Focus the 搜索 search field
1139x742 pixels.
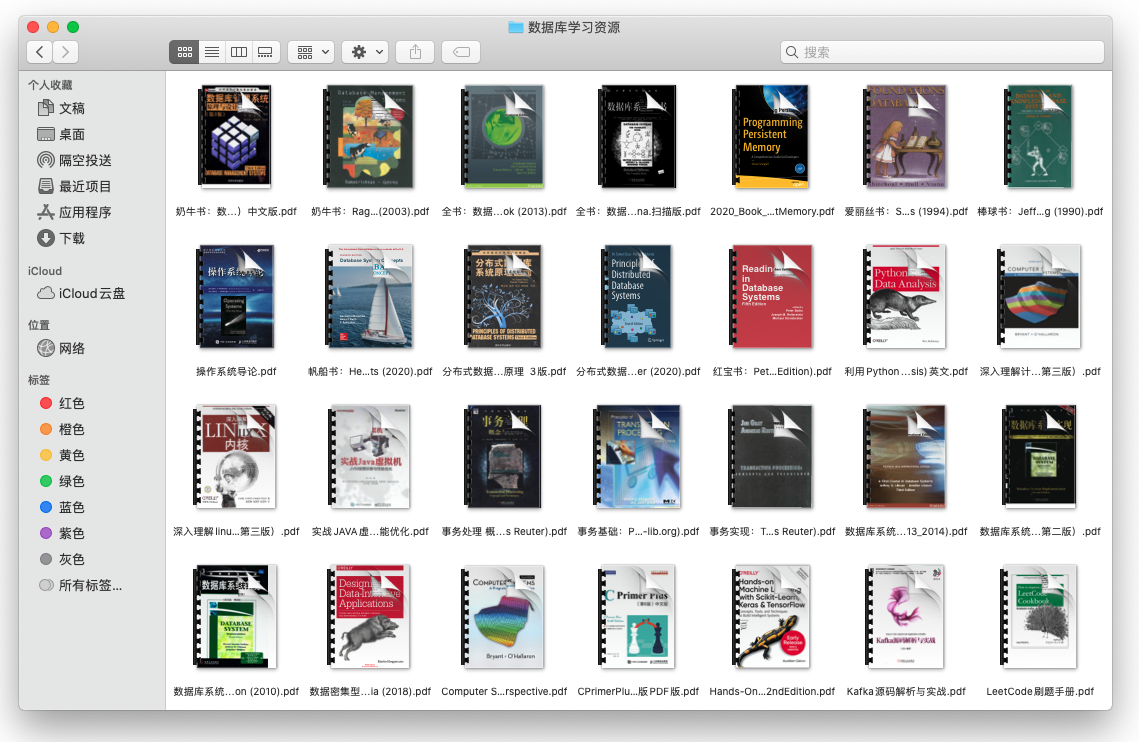(x=942, y=52)
